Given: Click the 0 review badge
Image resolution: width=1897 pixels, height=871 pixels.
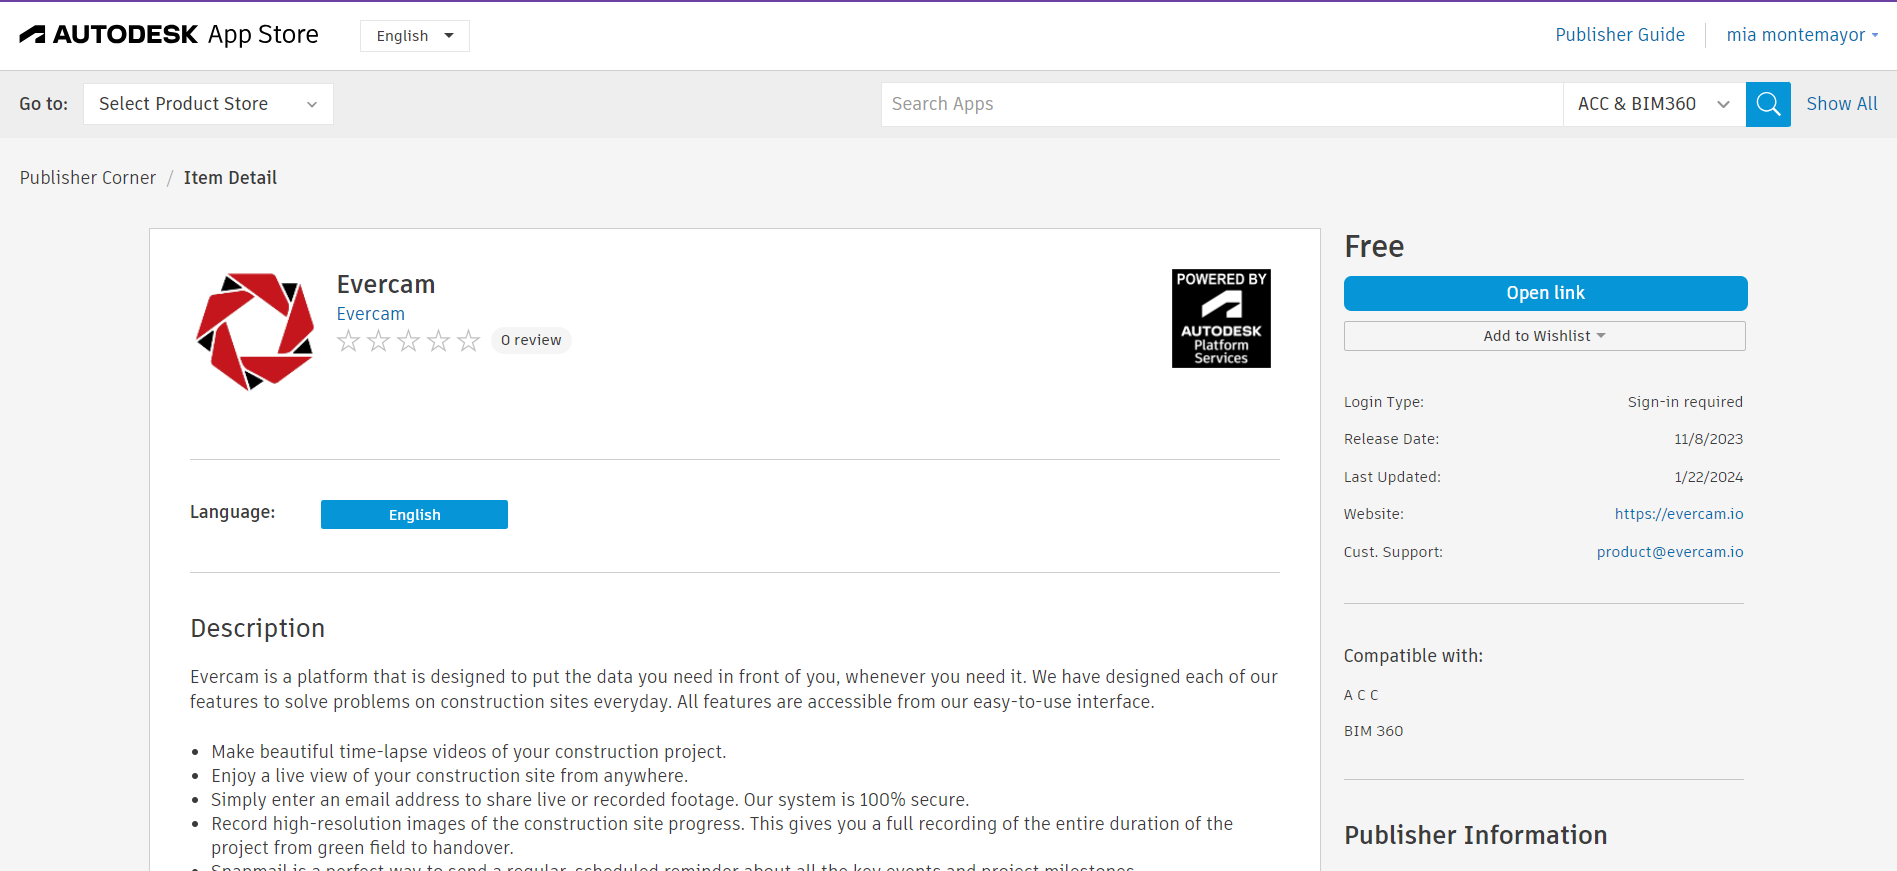Looking at the screenshot, I should point(531,341).
